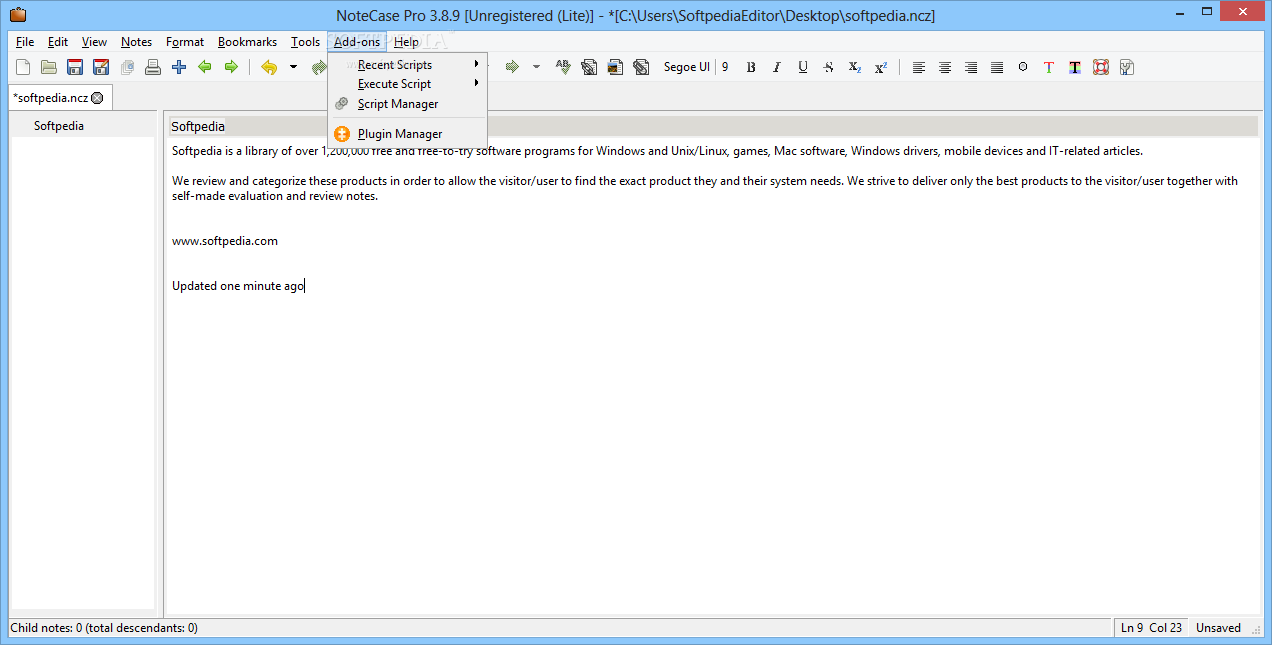
Task: Click the Save As floppy-with-pencil icon
Action: [101, 67]
